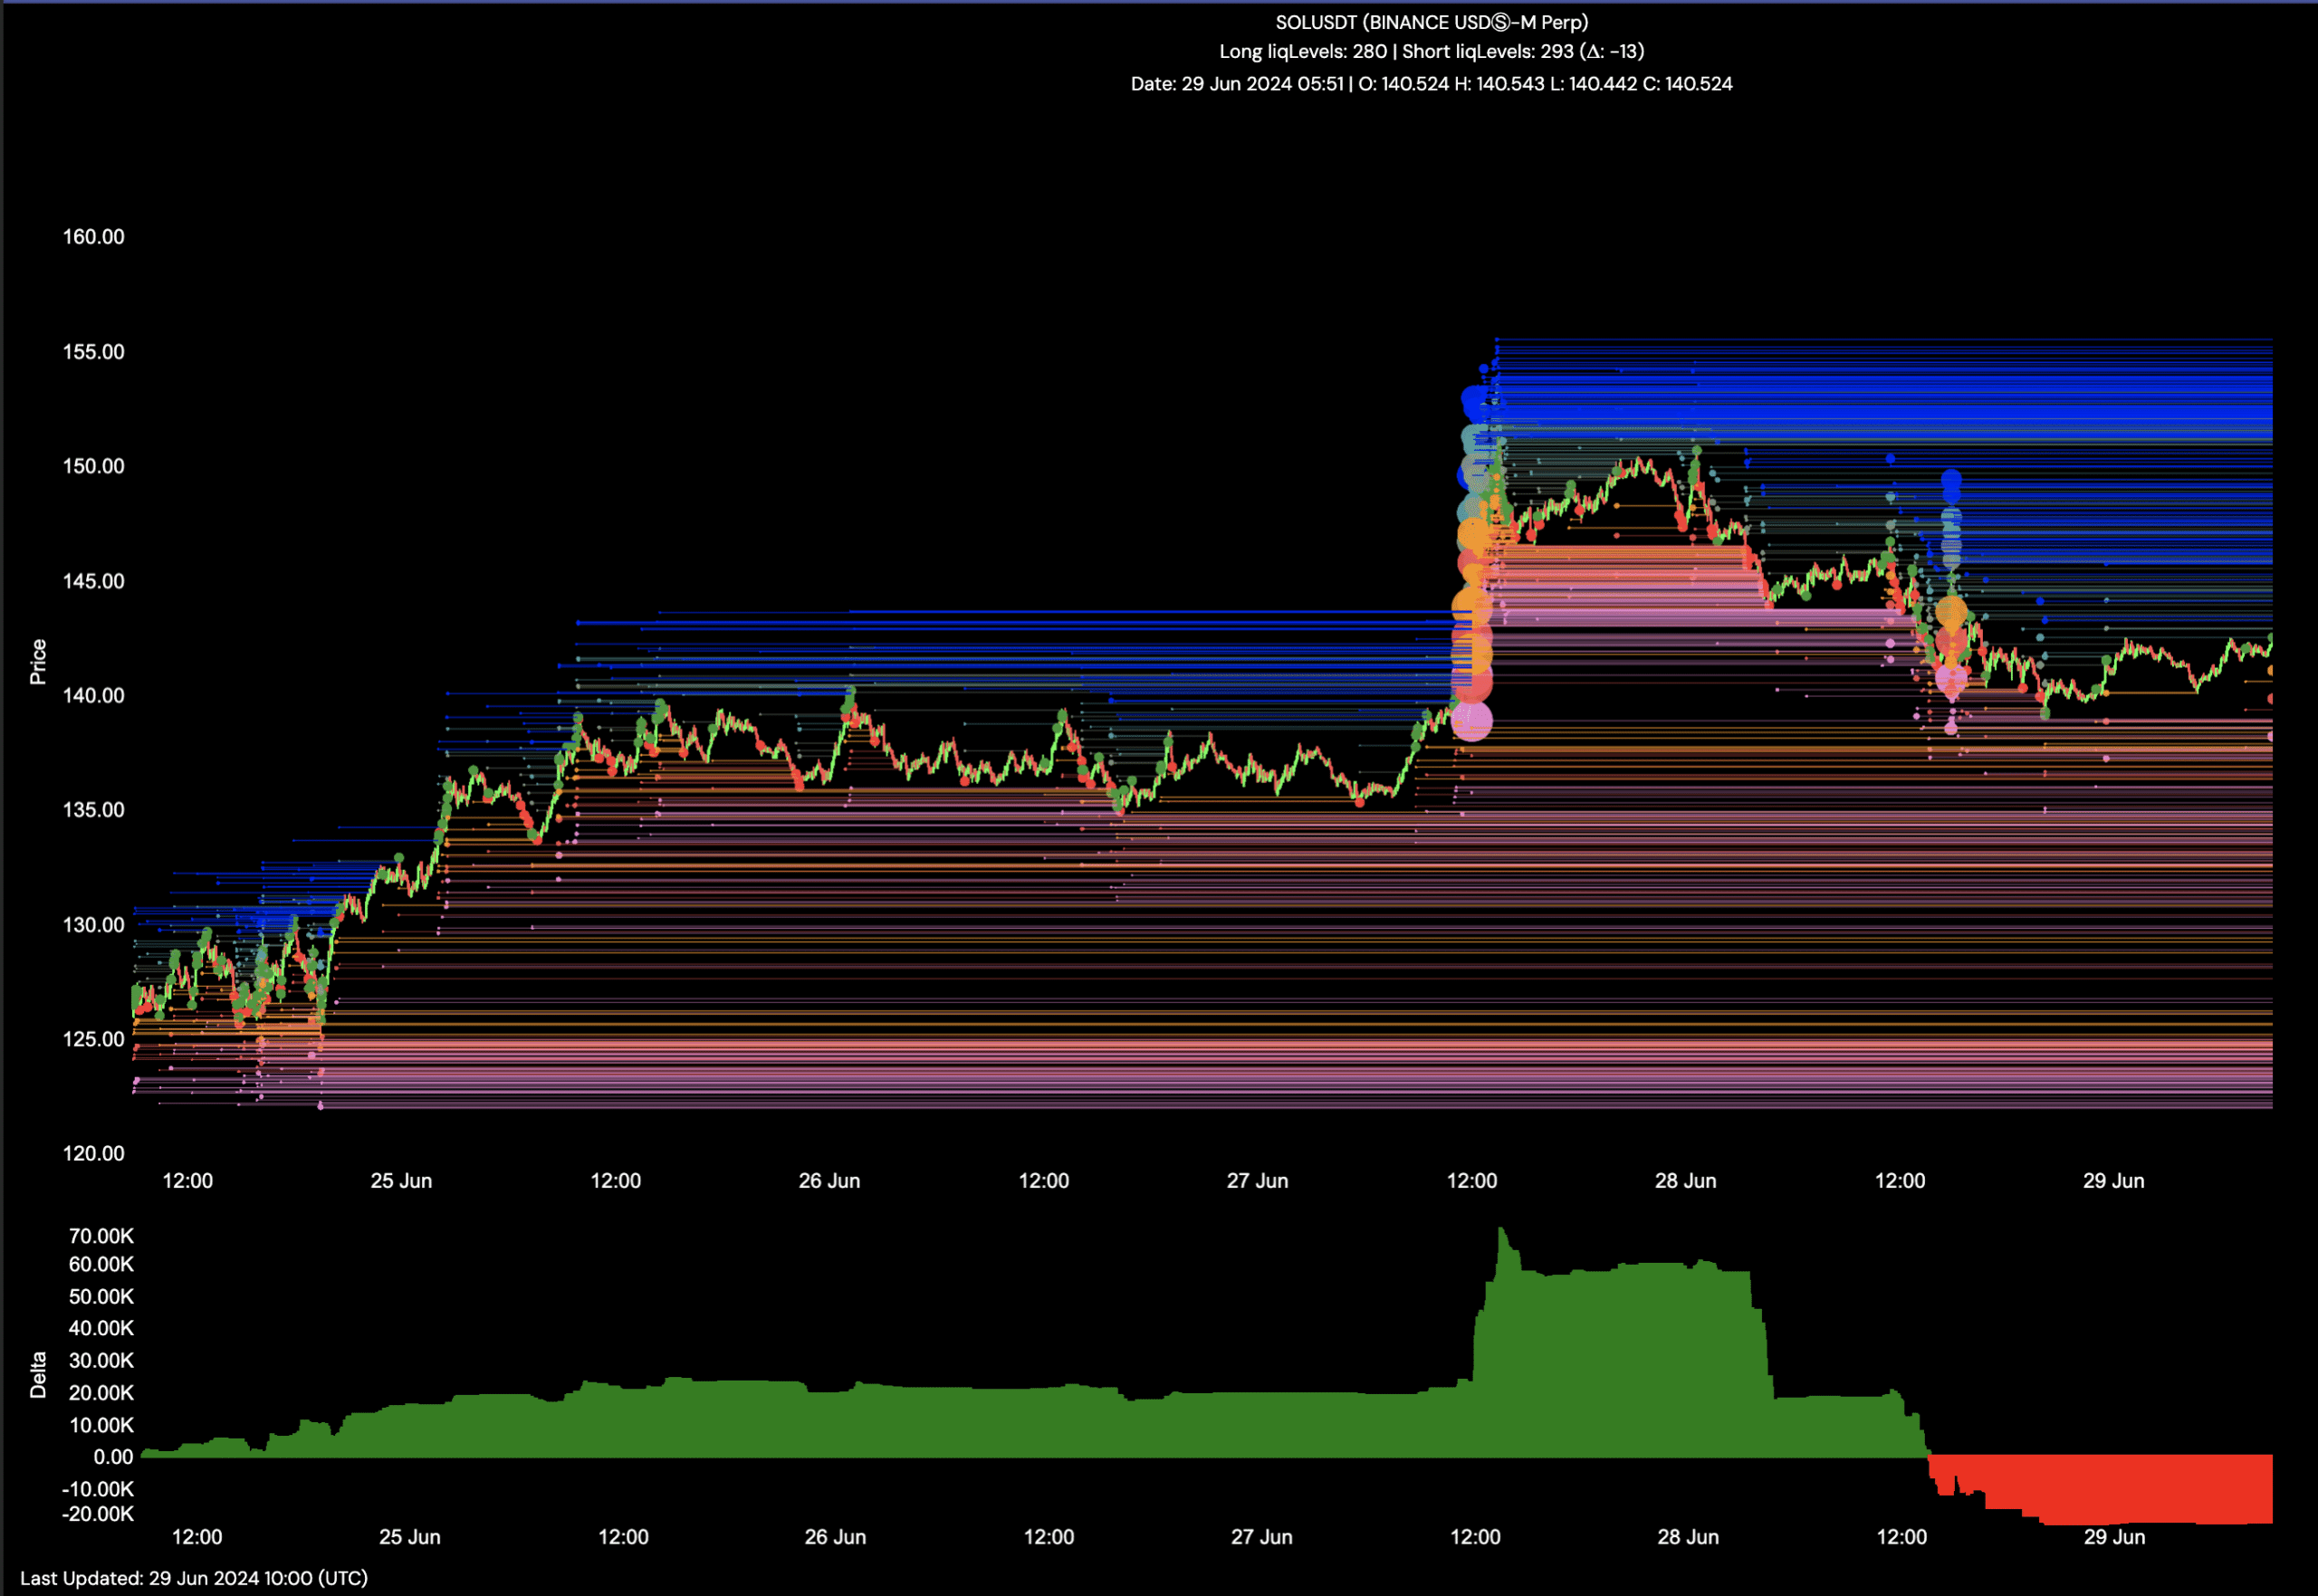
Task: Click the 27 Jun label under the price chart
Action: pyautogui.click(x=1257, y=1181)
